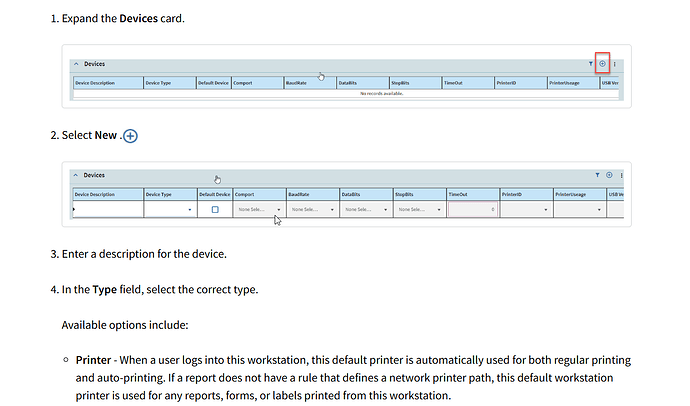Click the Default Device header in the empty grid

coord(213,83)
